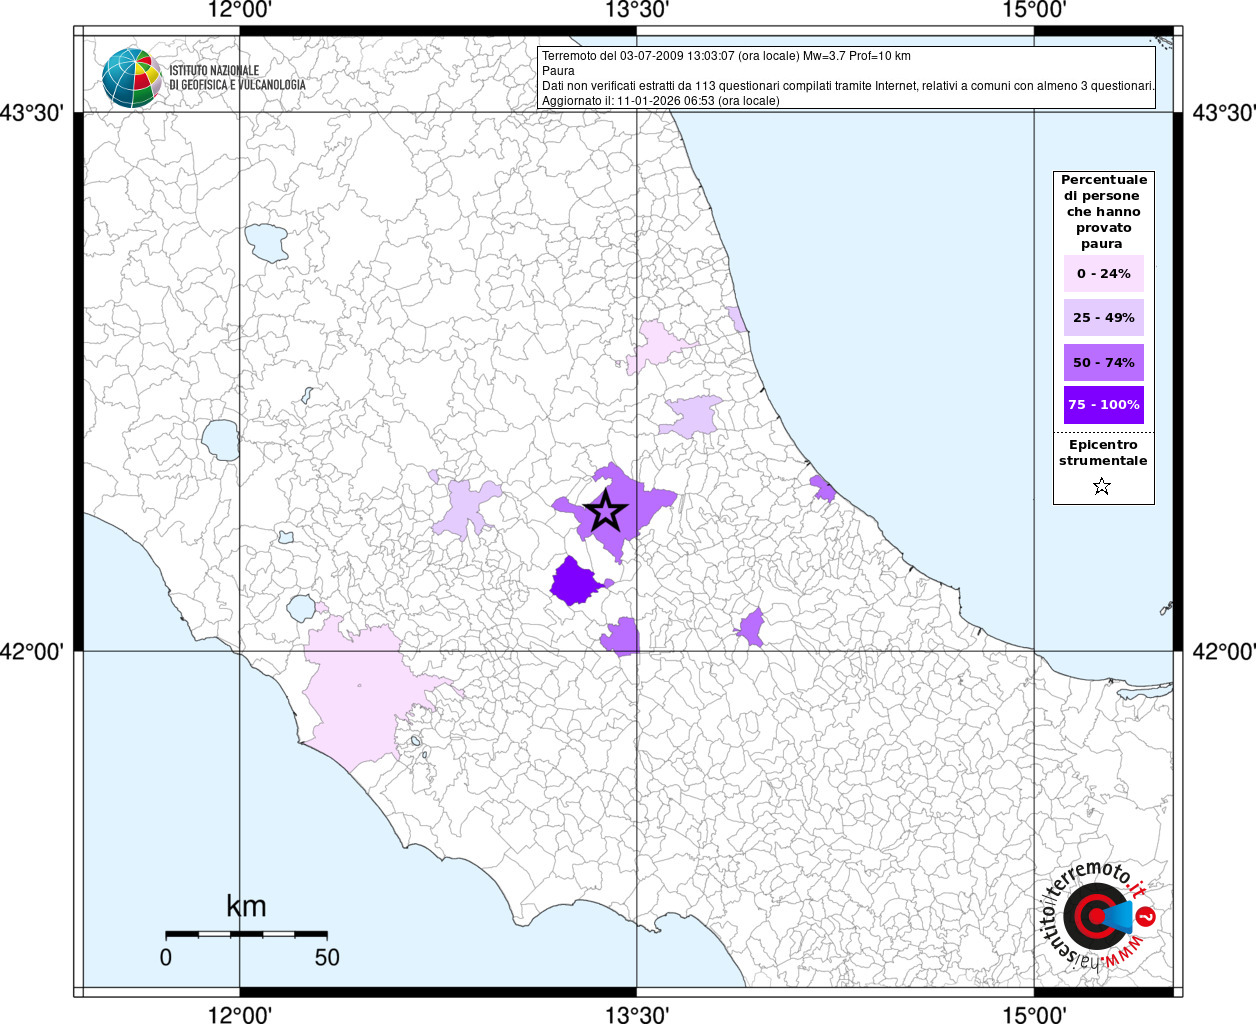The width and height of the screenshot is (1256, 1024).
Task: Click the right 42°00' latitude label
Action: (x=1224, y=651)
